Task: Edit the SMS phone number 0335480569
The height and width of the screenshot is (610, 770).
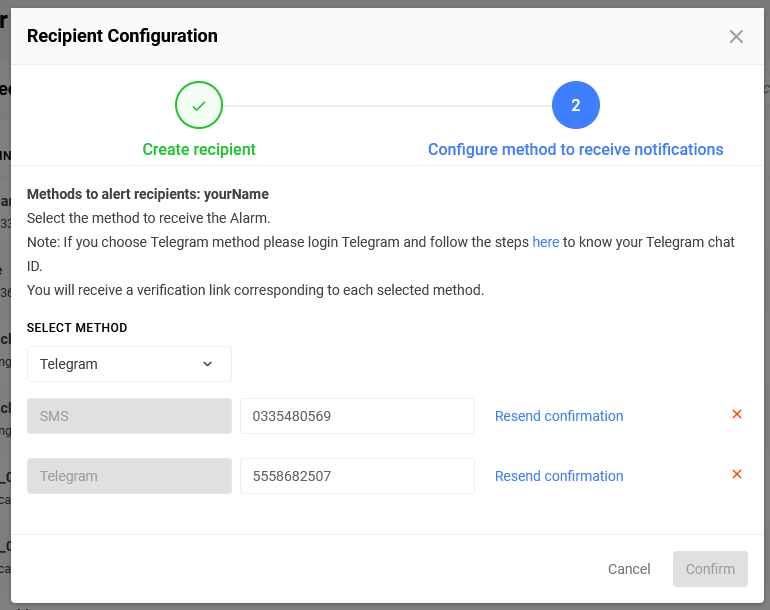Action: tap(357, 416)
